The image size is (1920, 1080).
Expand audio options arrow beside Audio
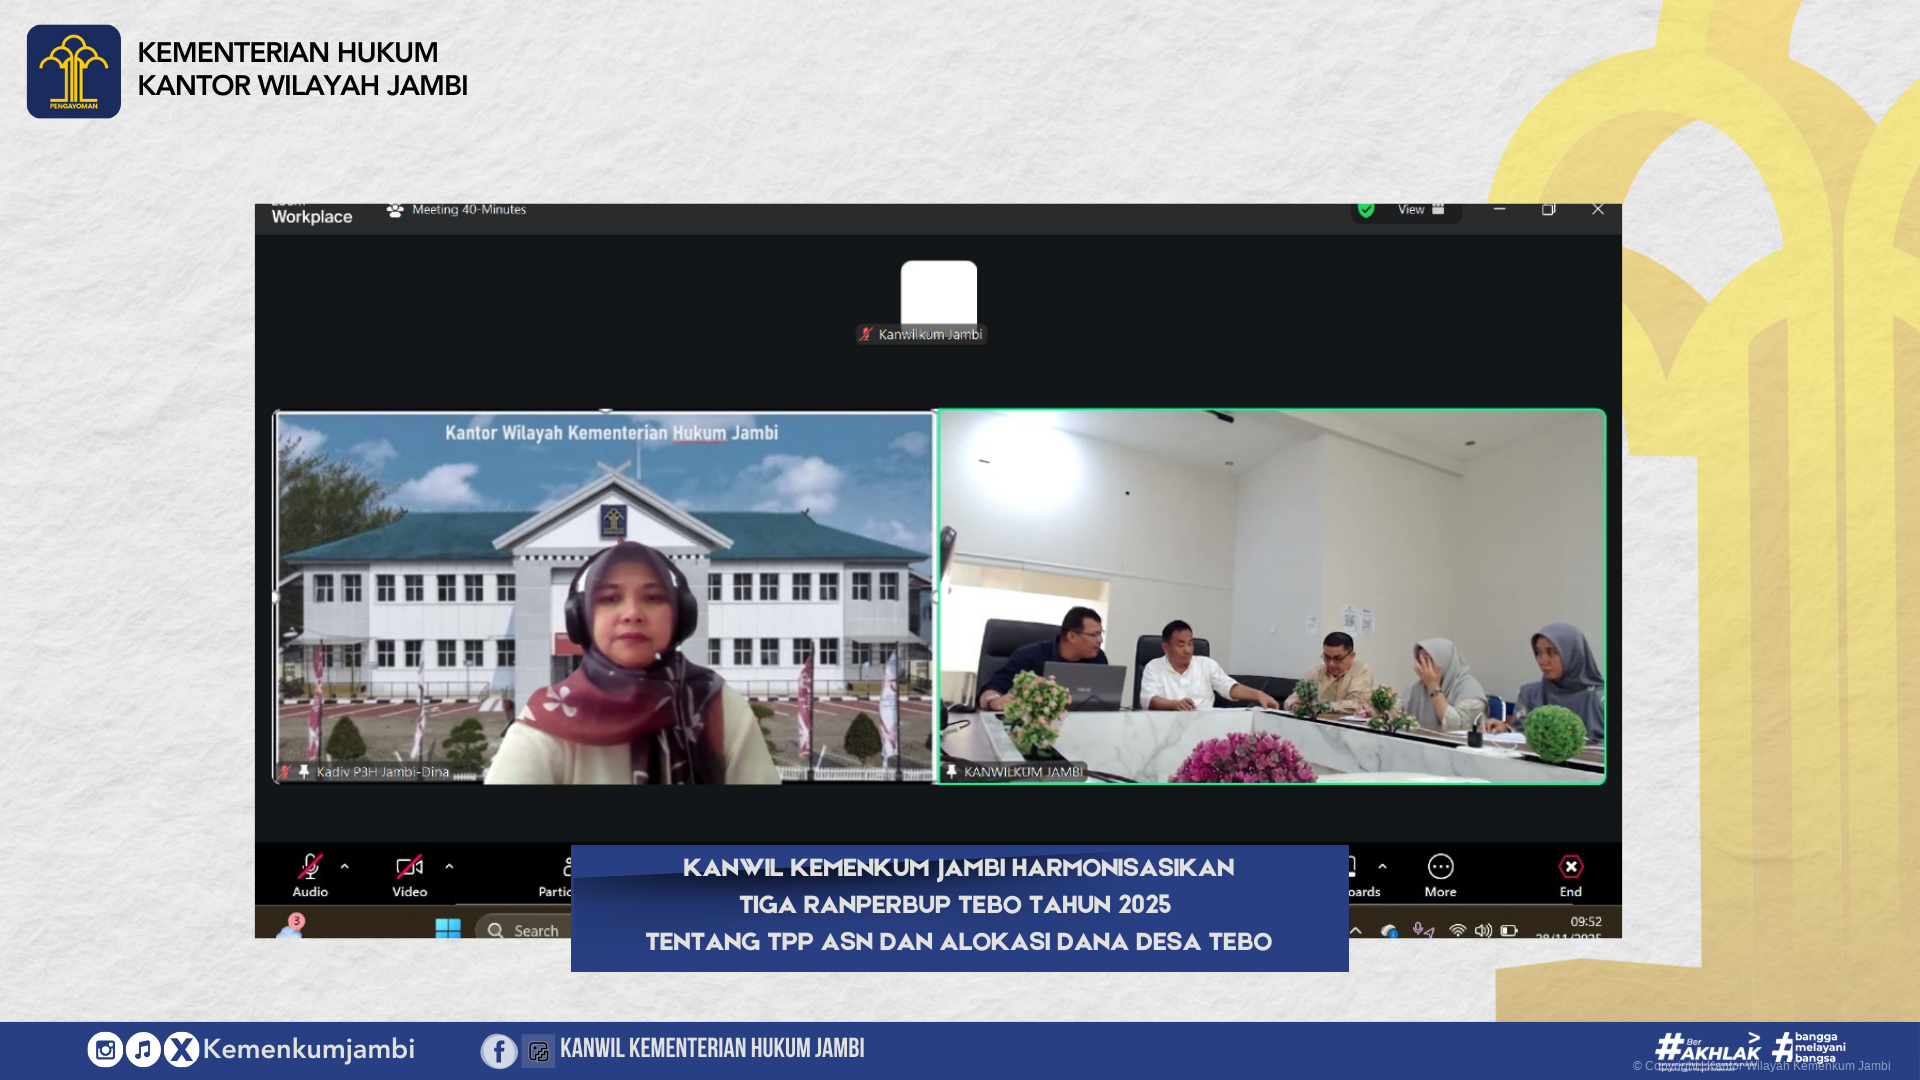[345, 866]
